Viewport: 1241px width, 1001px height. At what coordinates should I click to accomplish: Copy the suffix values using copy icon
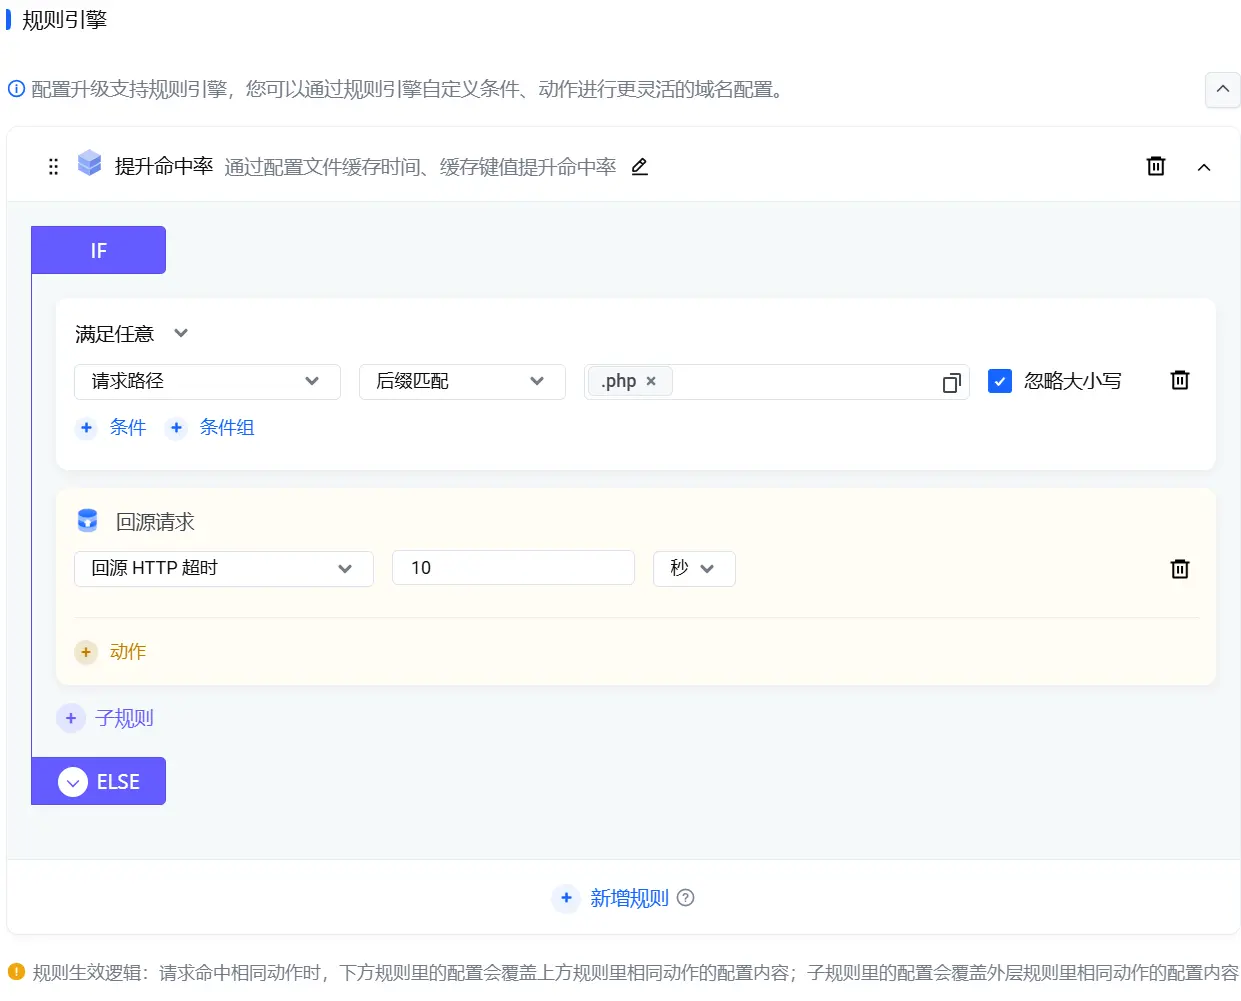951,382
